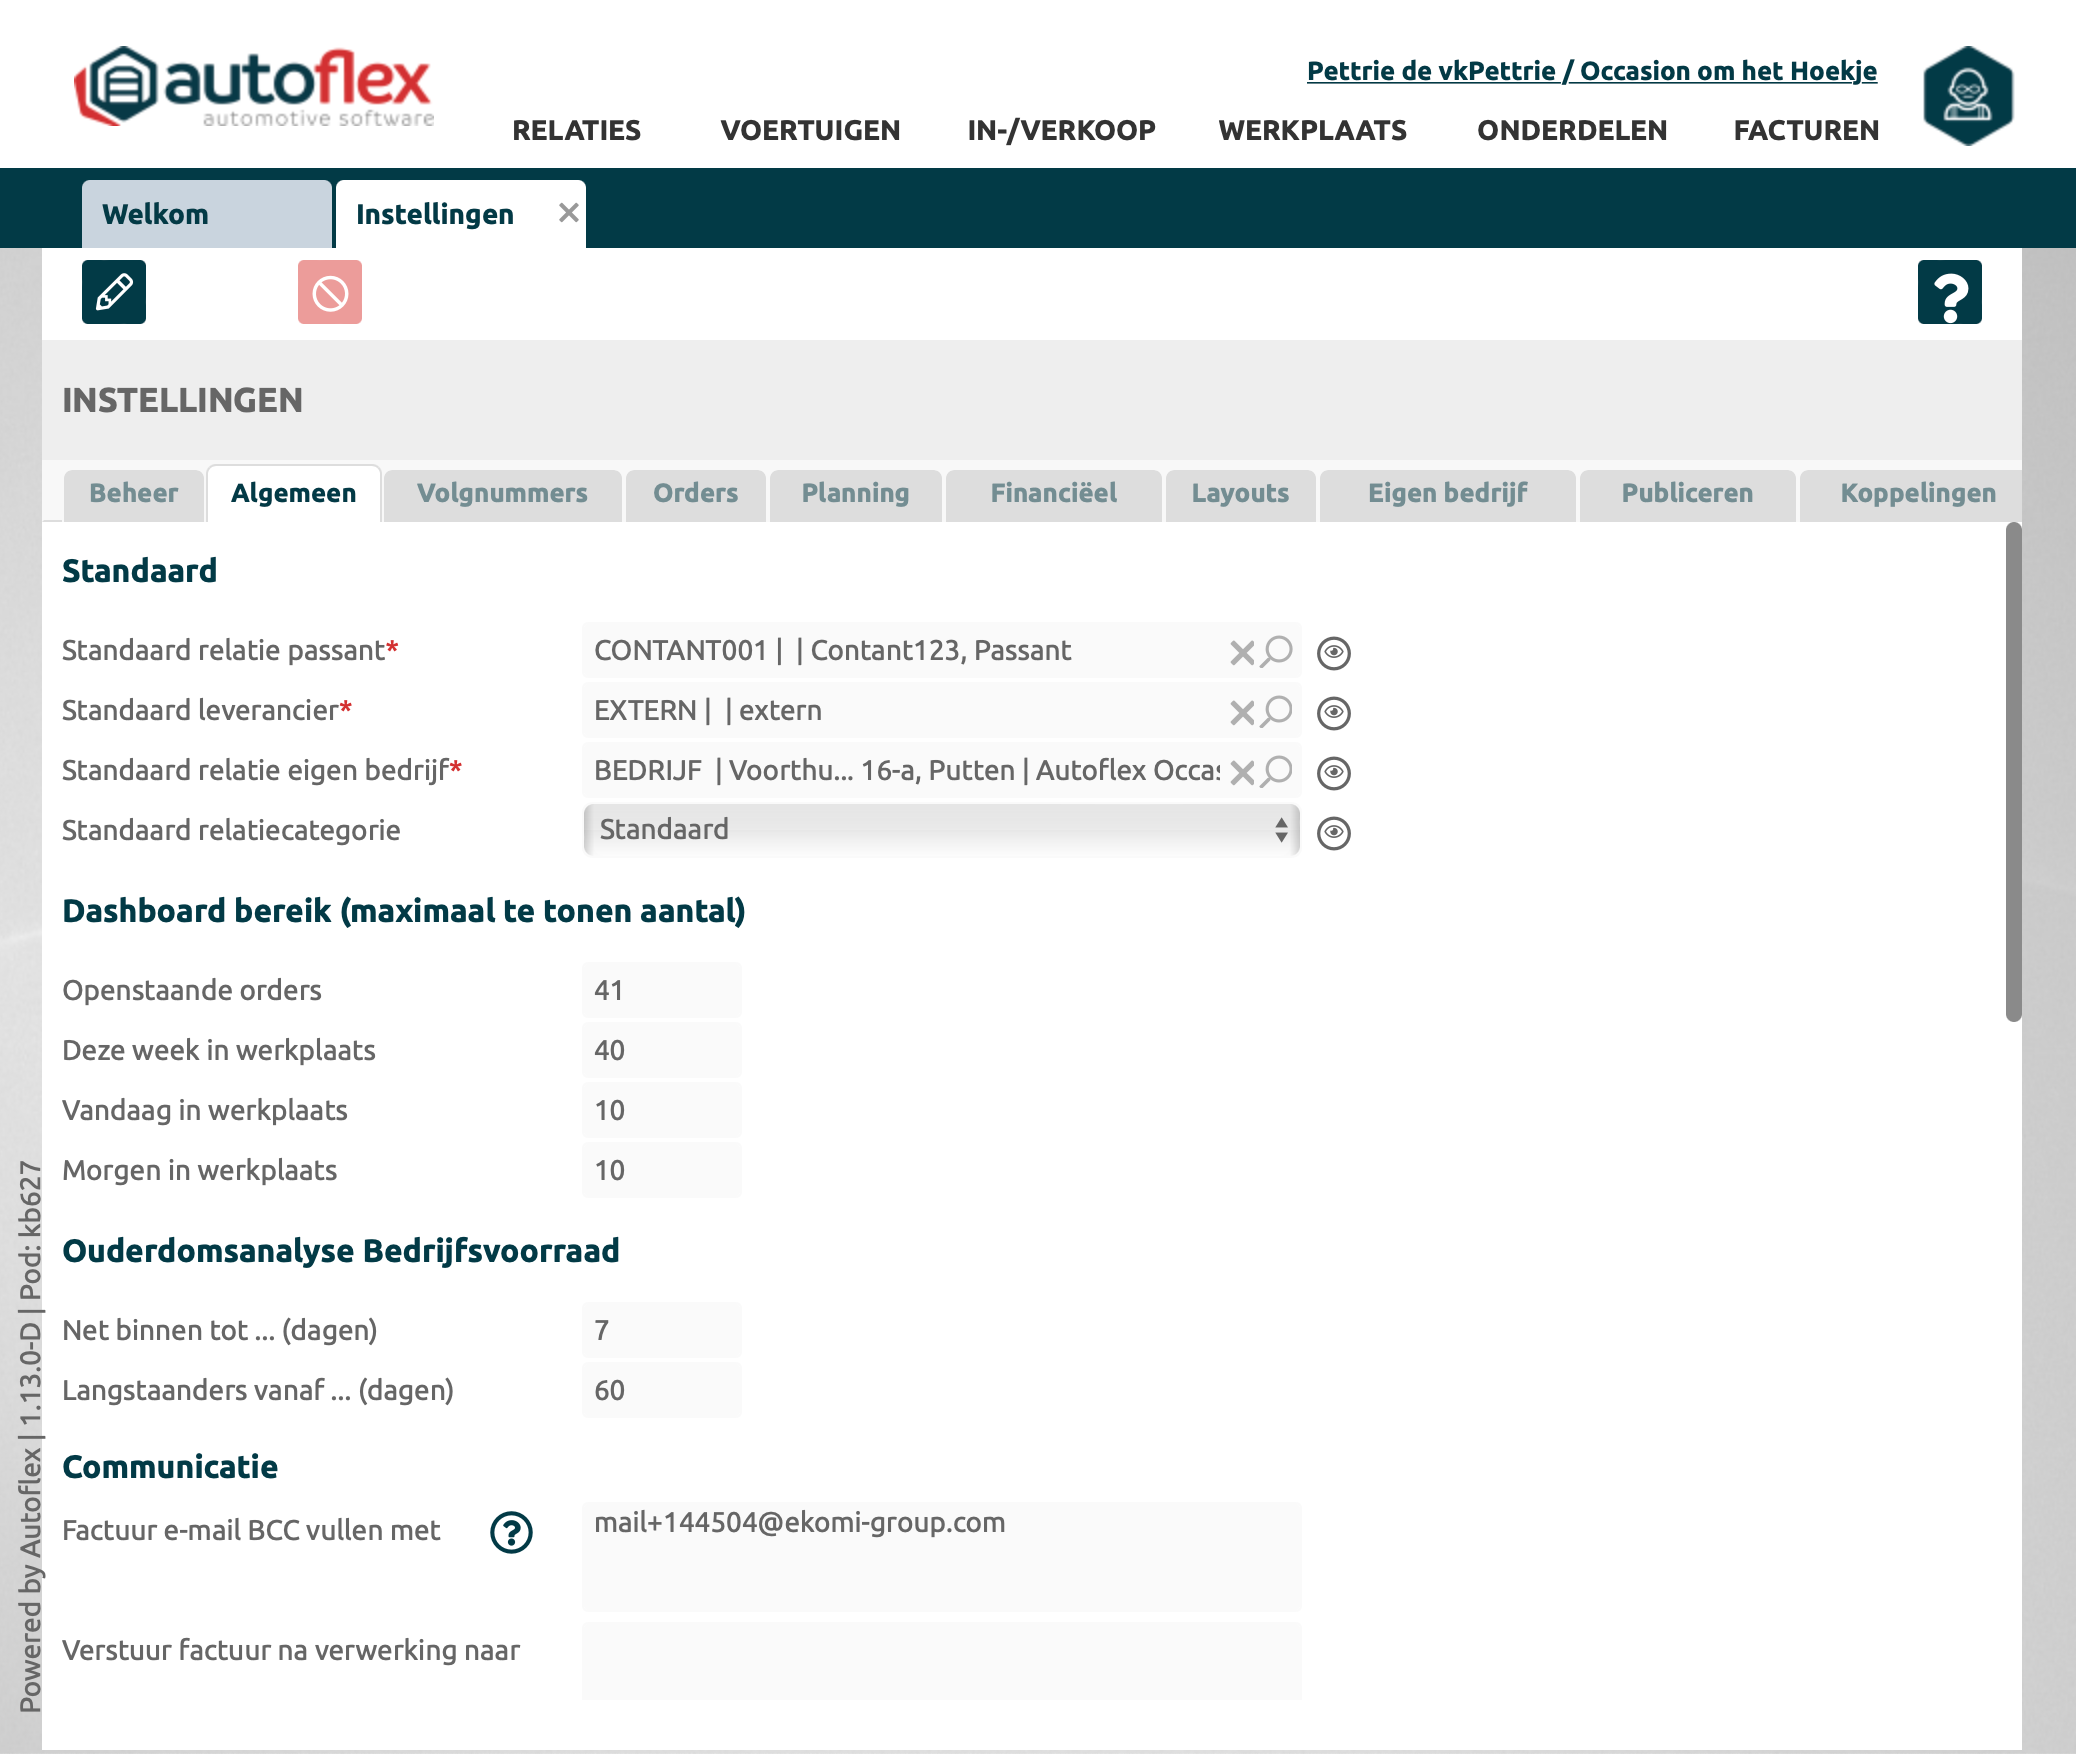
Task: Open the Standaard relatiecategorie dropdown
Action: pyautogui.click(x=940, y=830)
